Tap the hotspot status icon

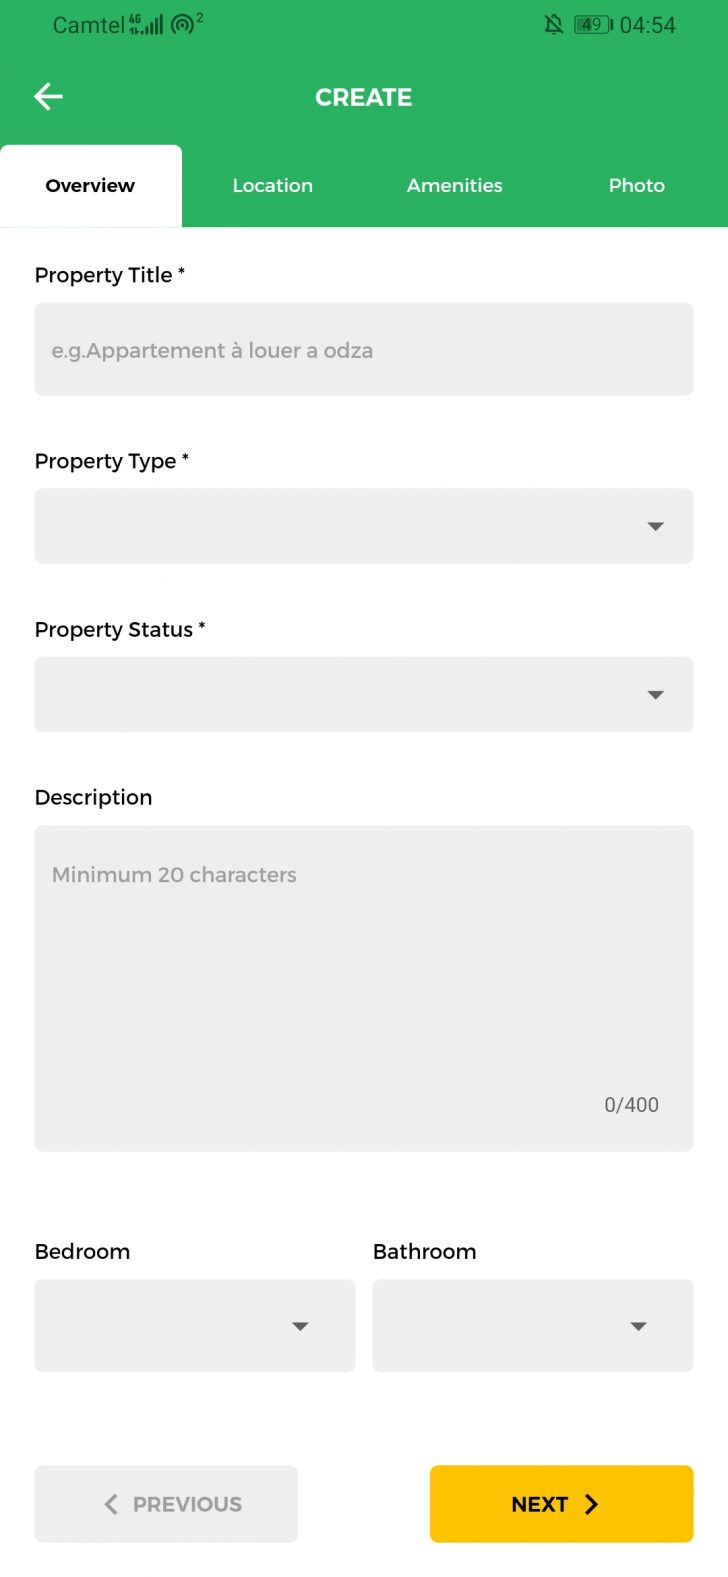pyautogui.click(x=185, y=24)
